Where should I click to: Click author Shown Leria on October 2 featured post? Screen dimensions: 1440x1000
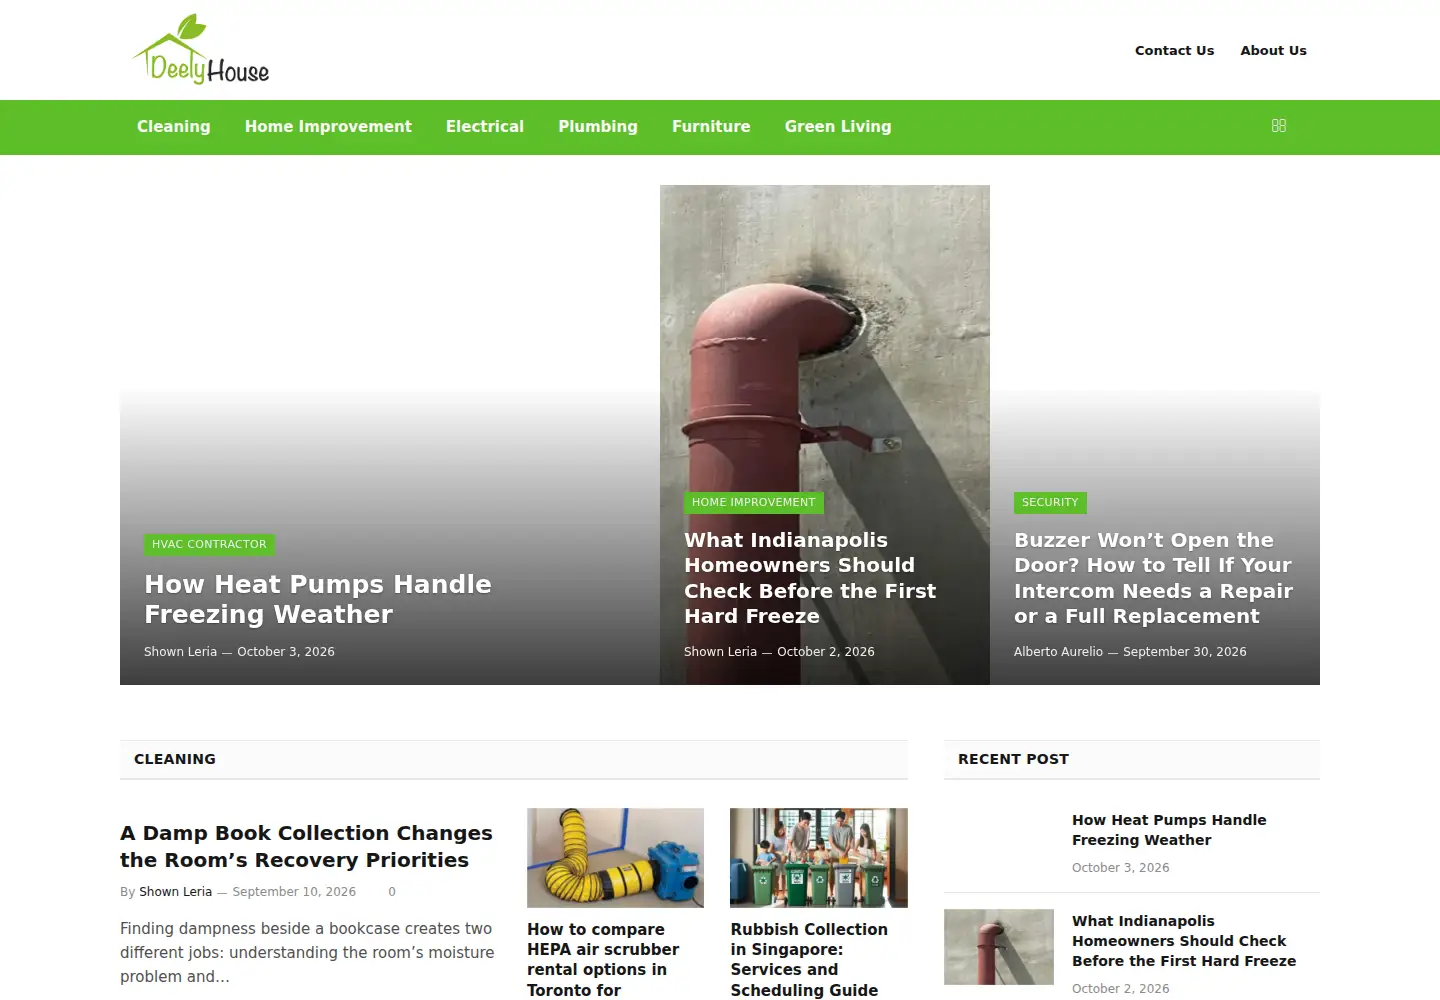click(x=720, y=652)
